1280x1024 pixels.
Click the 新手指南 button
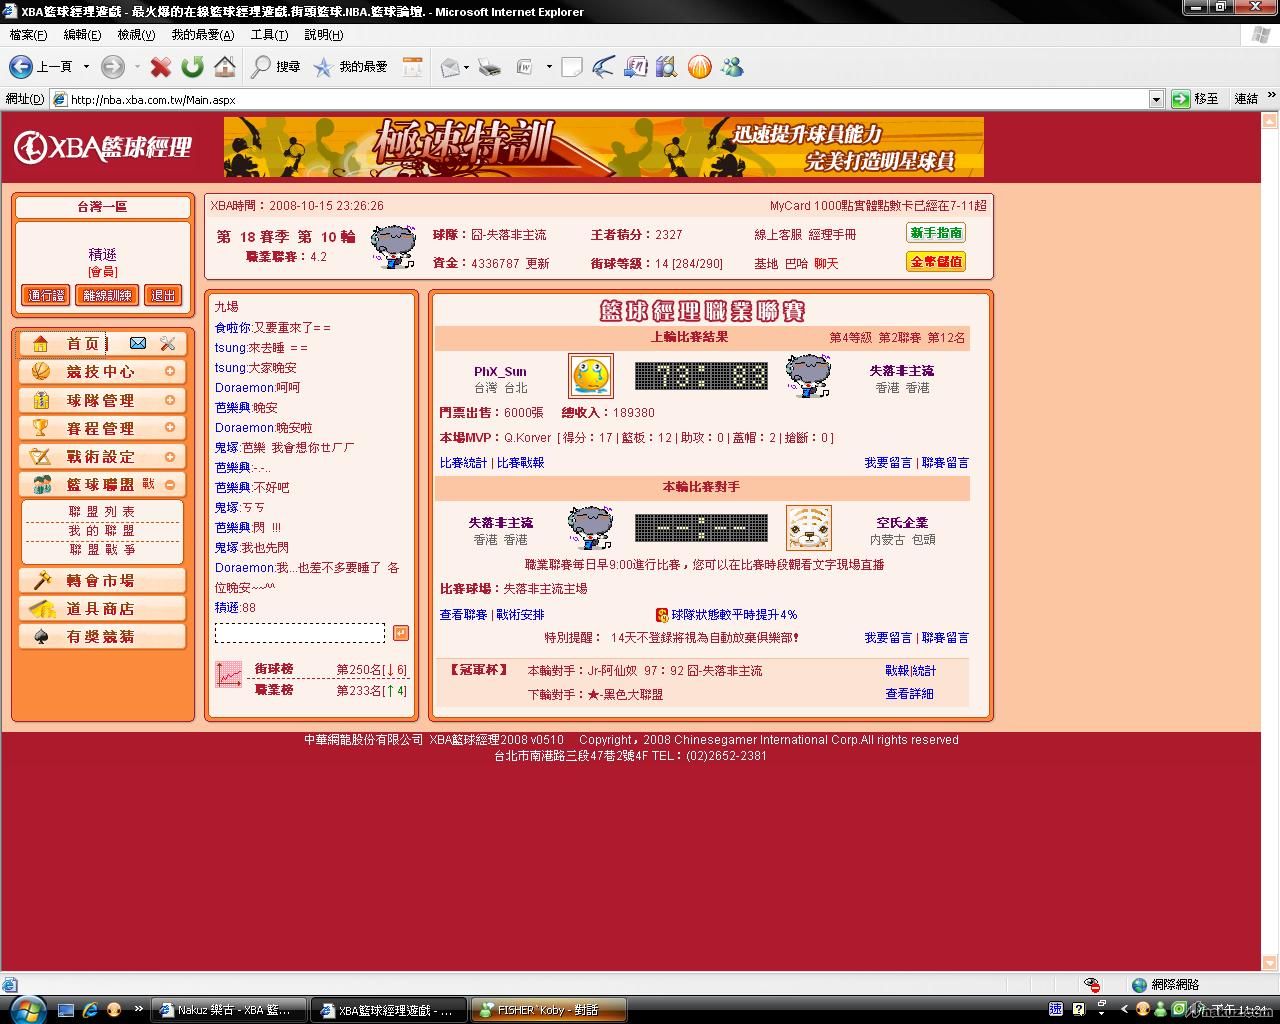pos(936,233)
